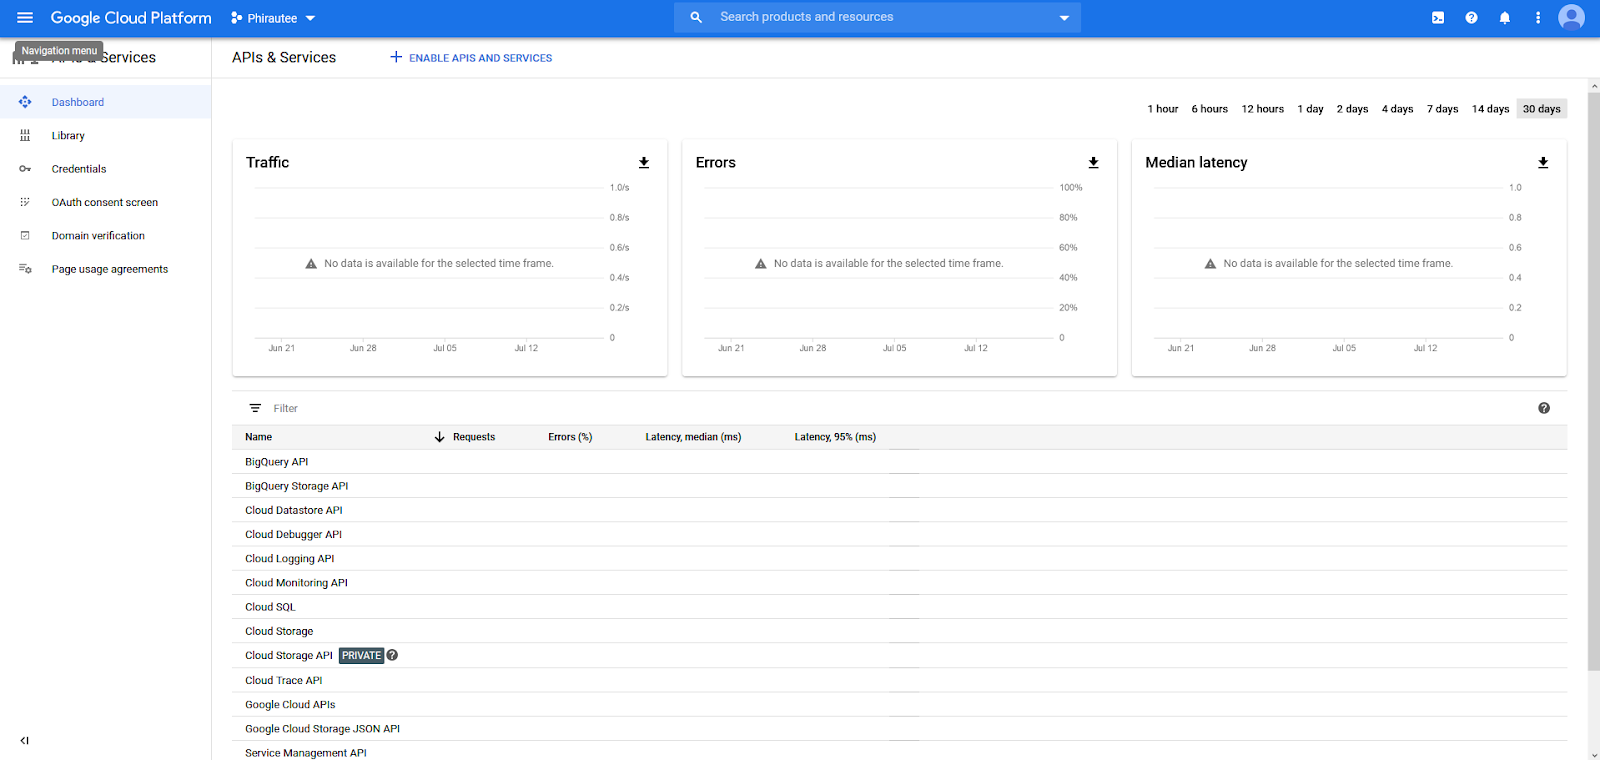Click the Dashboard sidebar icon
Screen dimensions: 1600x760
tap(25, 102)
